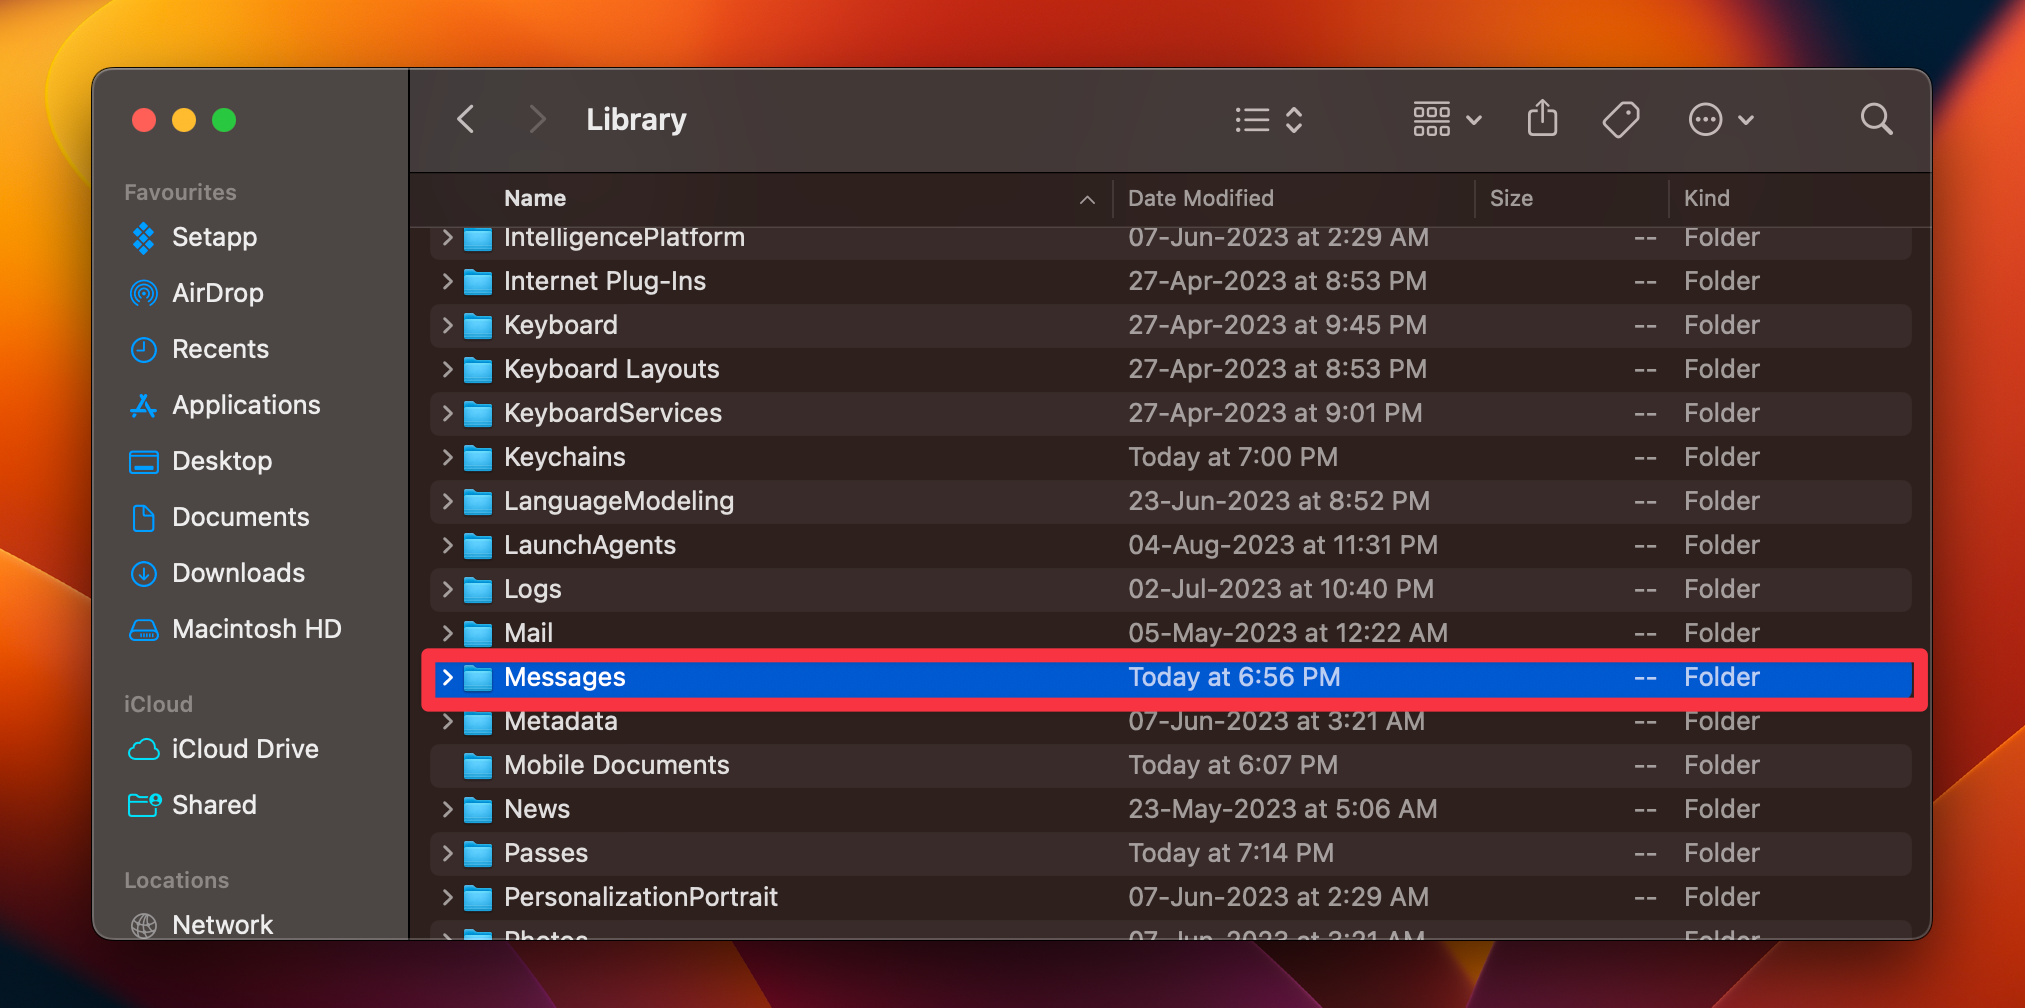
Task: Click the "23-Jun-2023 at 8:52 PM" date
Action: point(1279,501)
